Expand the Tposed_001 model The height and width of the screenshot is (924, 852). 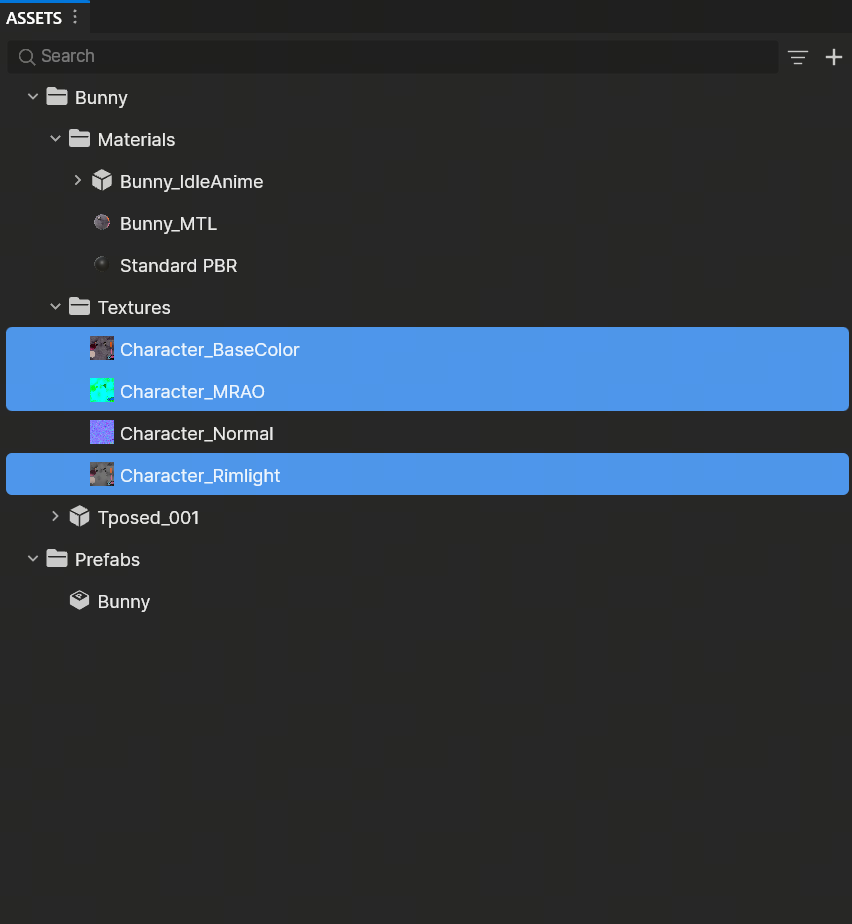(55, 517)
